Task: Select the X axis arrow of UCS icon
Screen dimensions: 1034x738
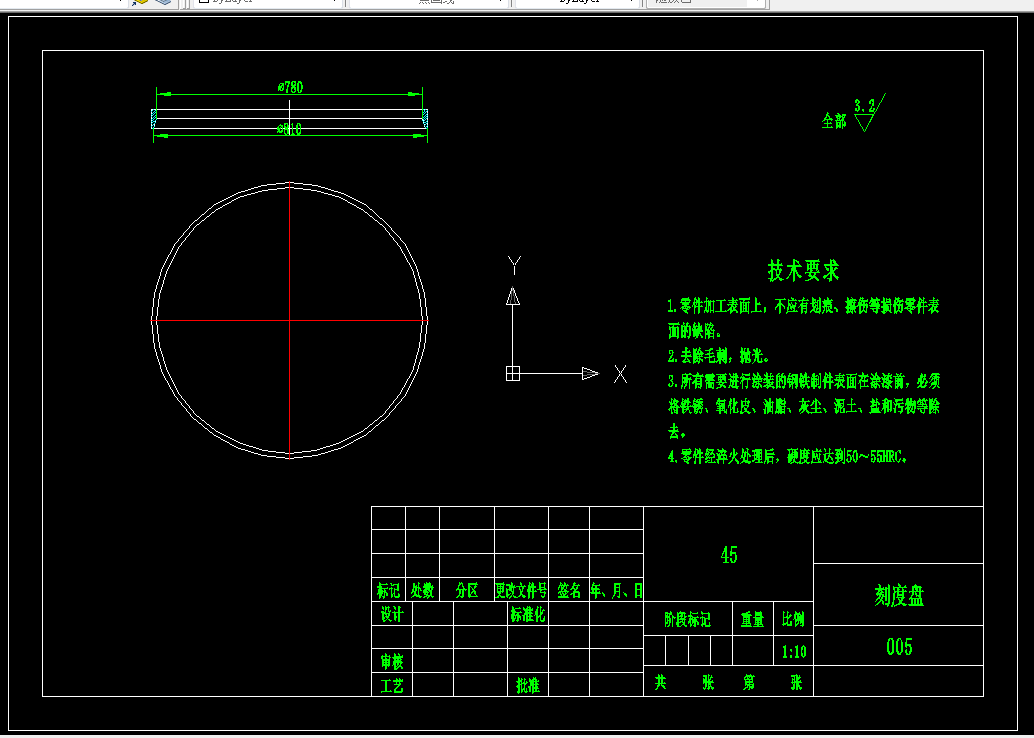Action: click(x=590, y=373)
